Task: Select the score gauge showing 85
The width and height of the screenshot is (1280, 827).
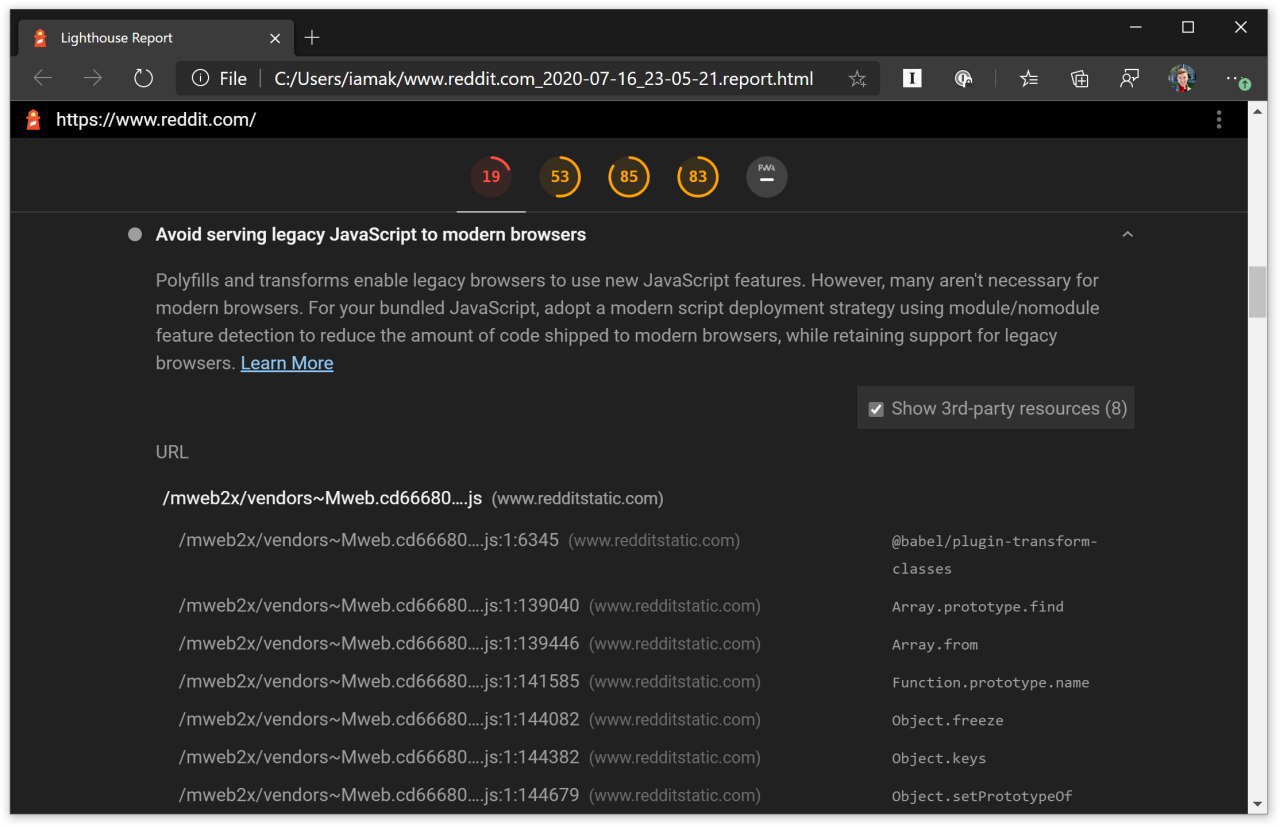Action: pyautogui.click(x=629, y=177)
